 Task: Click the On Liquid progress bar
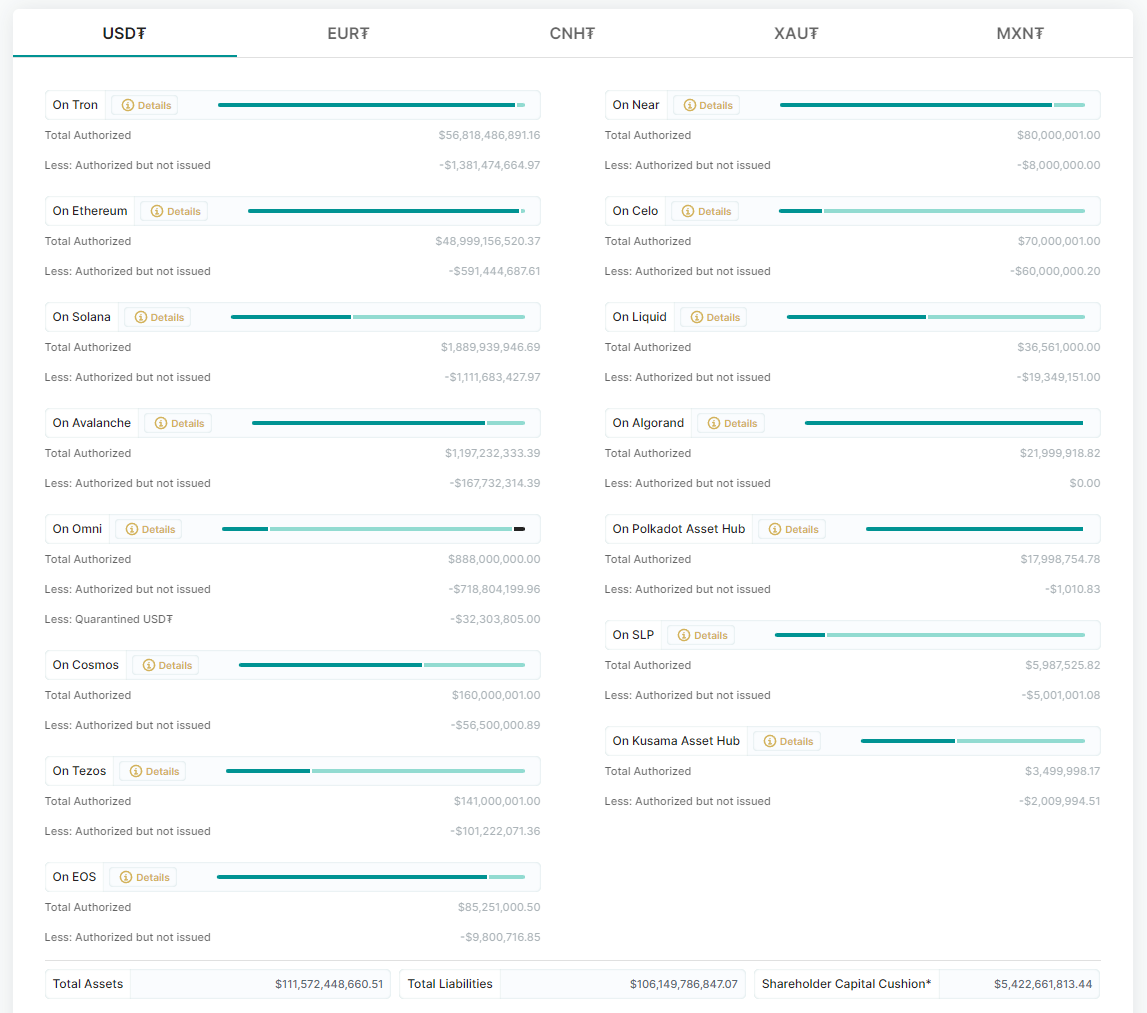coord(935,317)
